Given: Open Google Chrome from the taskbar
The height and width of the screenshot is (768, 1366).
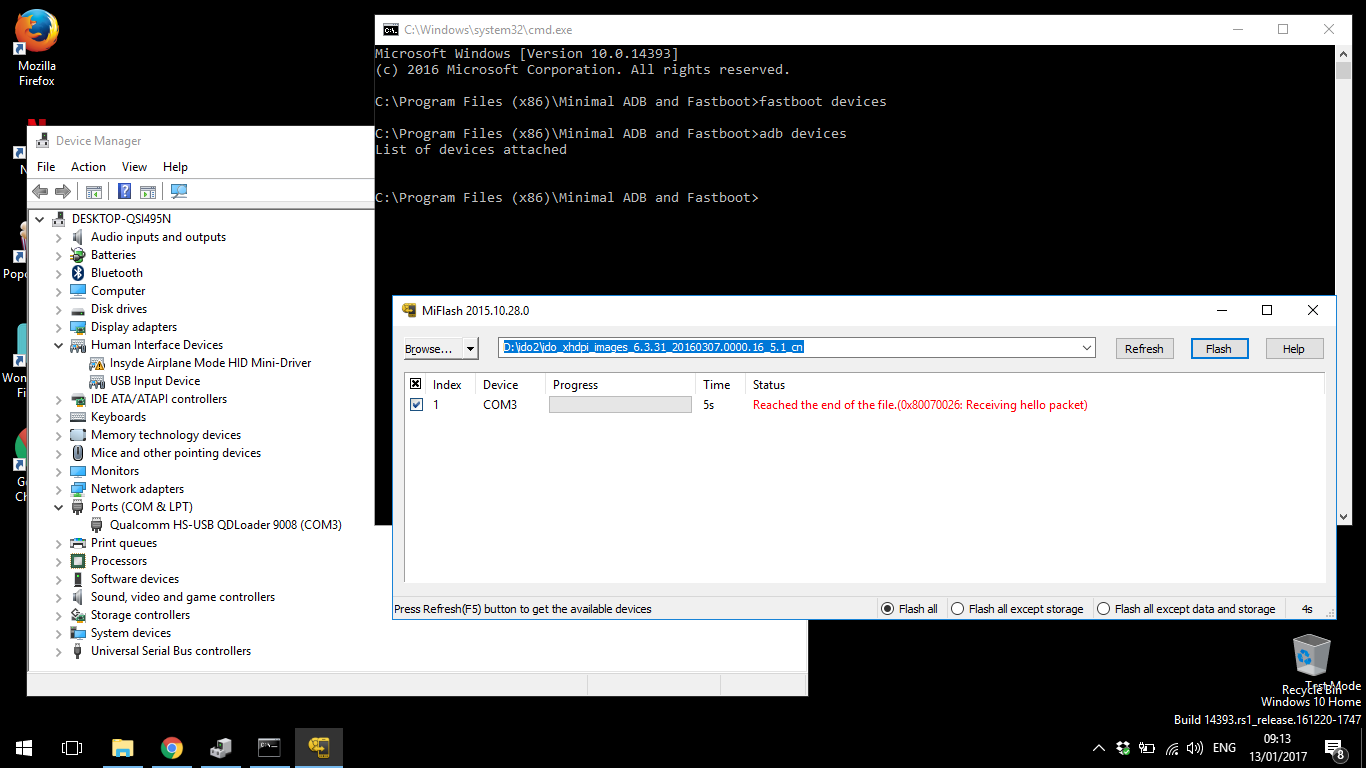Looking at the screenshot, I should [x=172, y=747].
